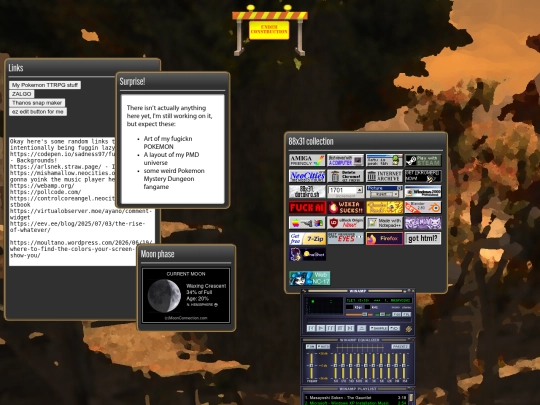Click the Web NC-17 badge
This screenshot has height=405, width=540.
click(x=310, y=278)
